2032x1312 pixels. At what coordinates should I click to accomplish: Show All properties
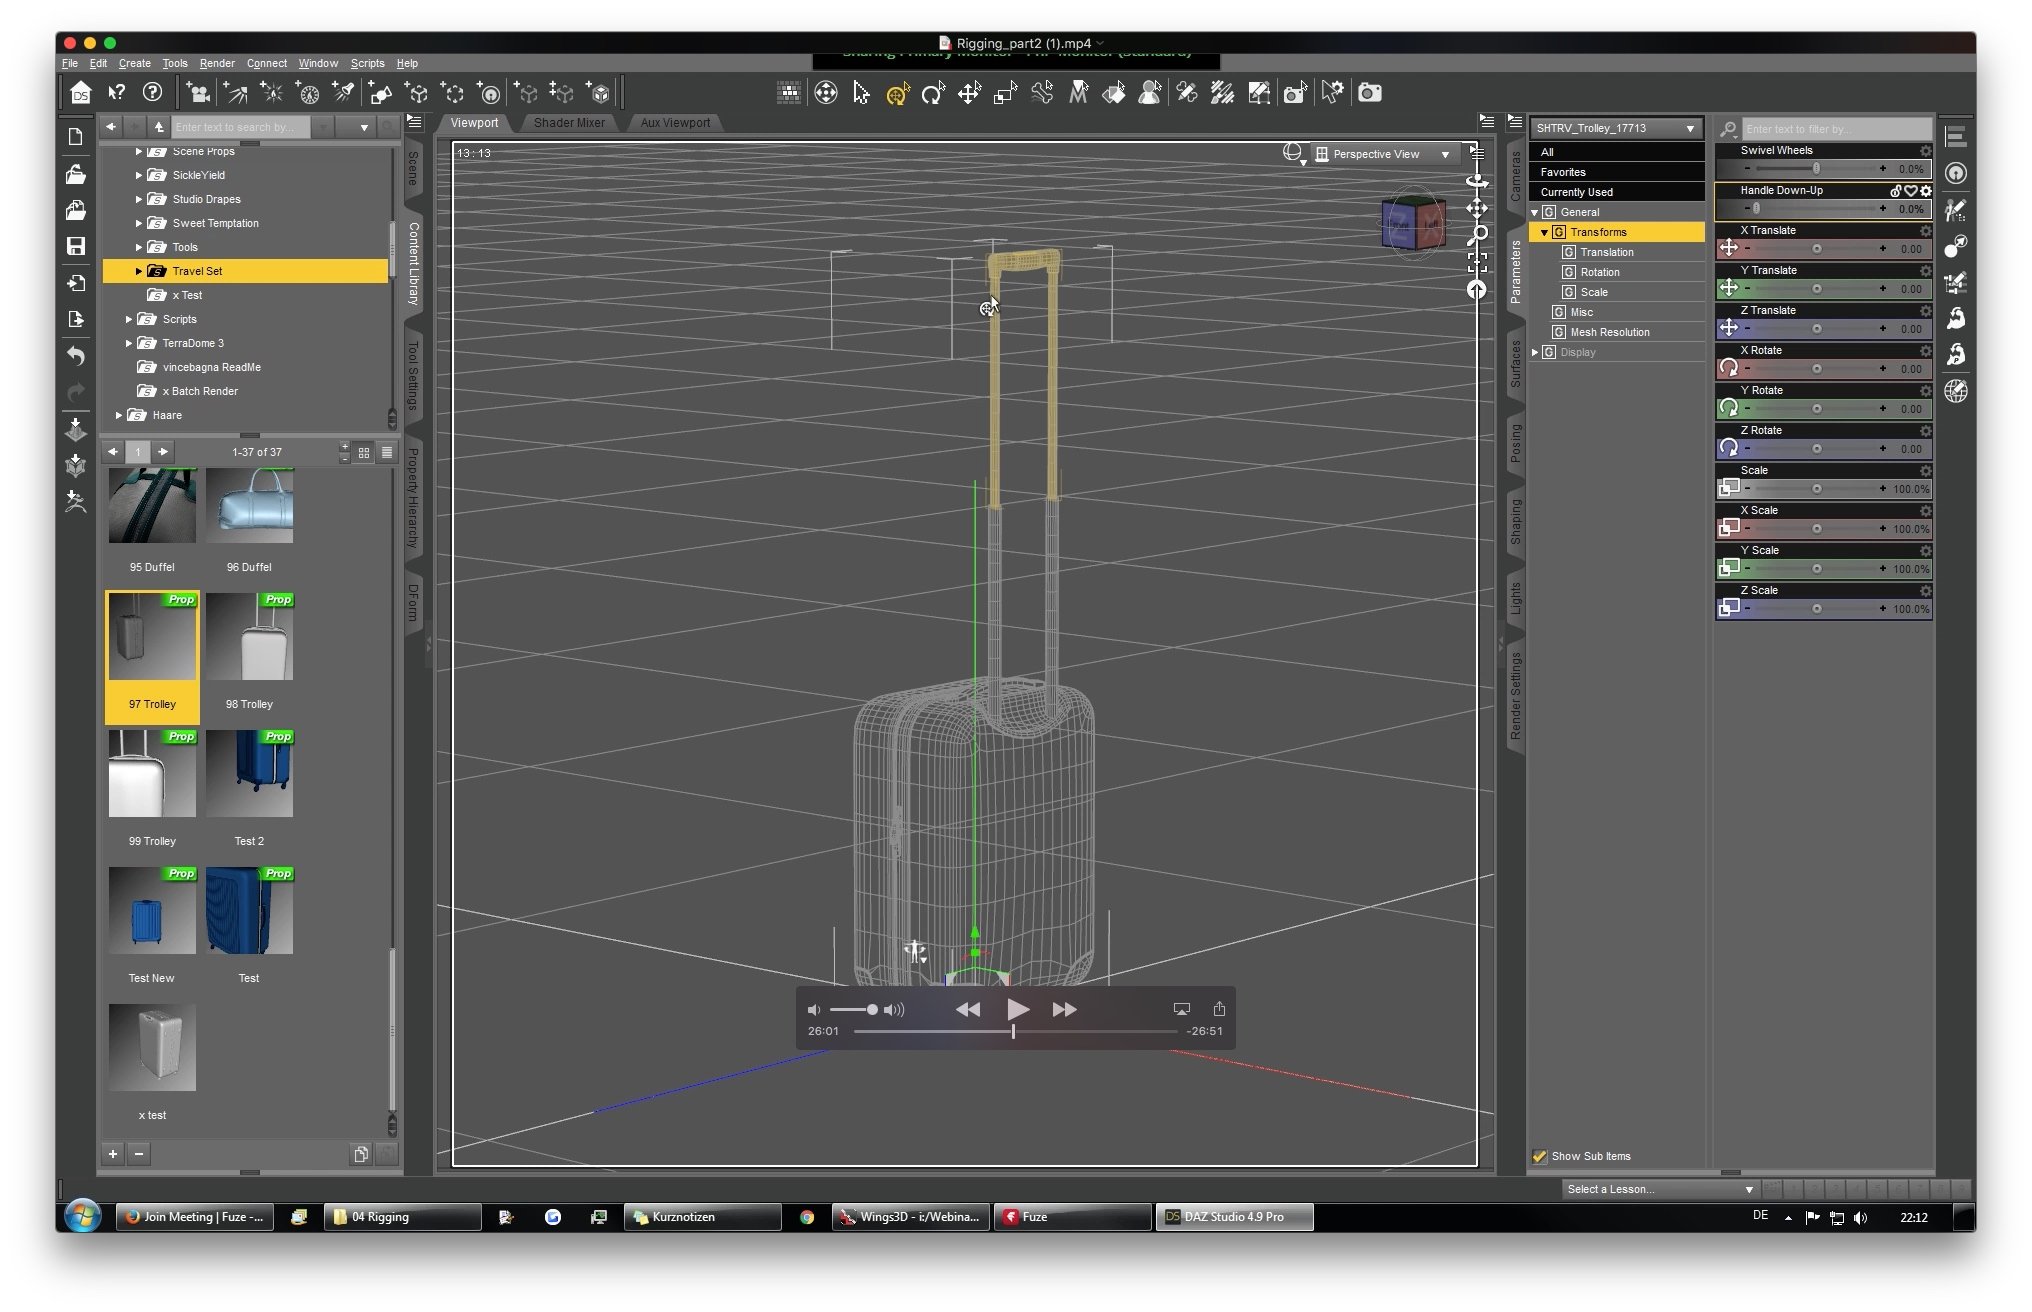1616,152
